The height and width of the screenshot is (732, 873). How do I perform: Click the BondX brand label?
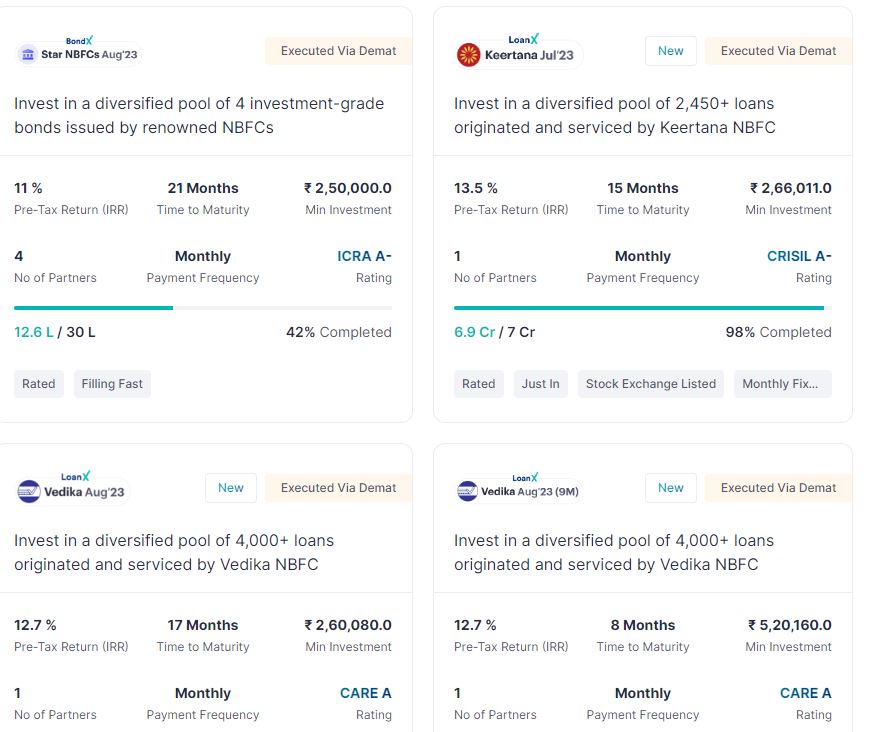tap(79, 41)
